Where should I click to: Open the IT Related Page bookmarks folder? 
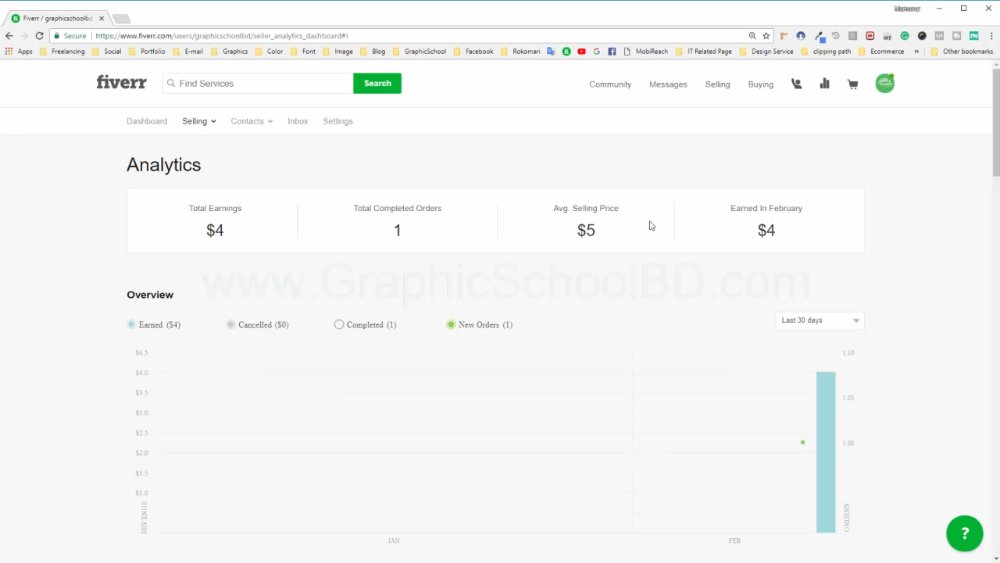703,51
